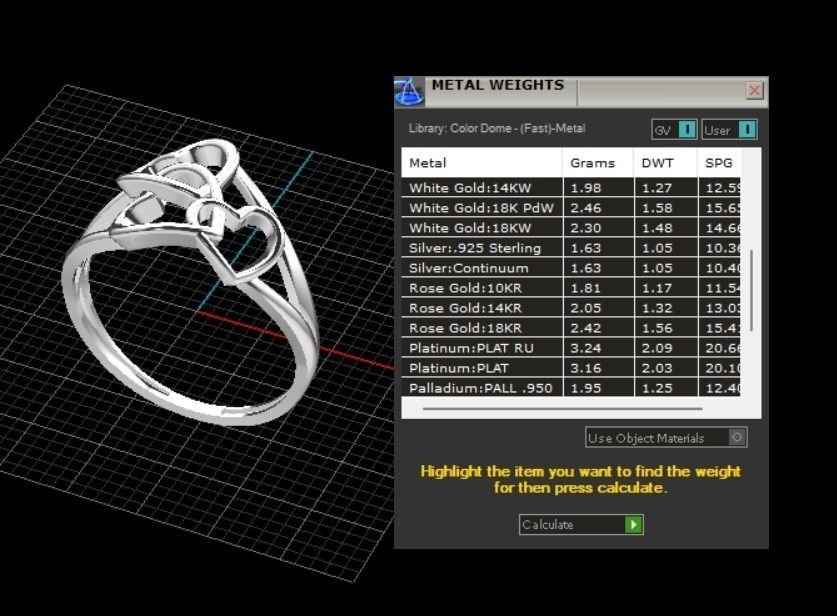The width and height of the screenshot is (837, 616).
Task: Close the Metal Weights dialog
Action: click(x=754, y=90)
